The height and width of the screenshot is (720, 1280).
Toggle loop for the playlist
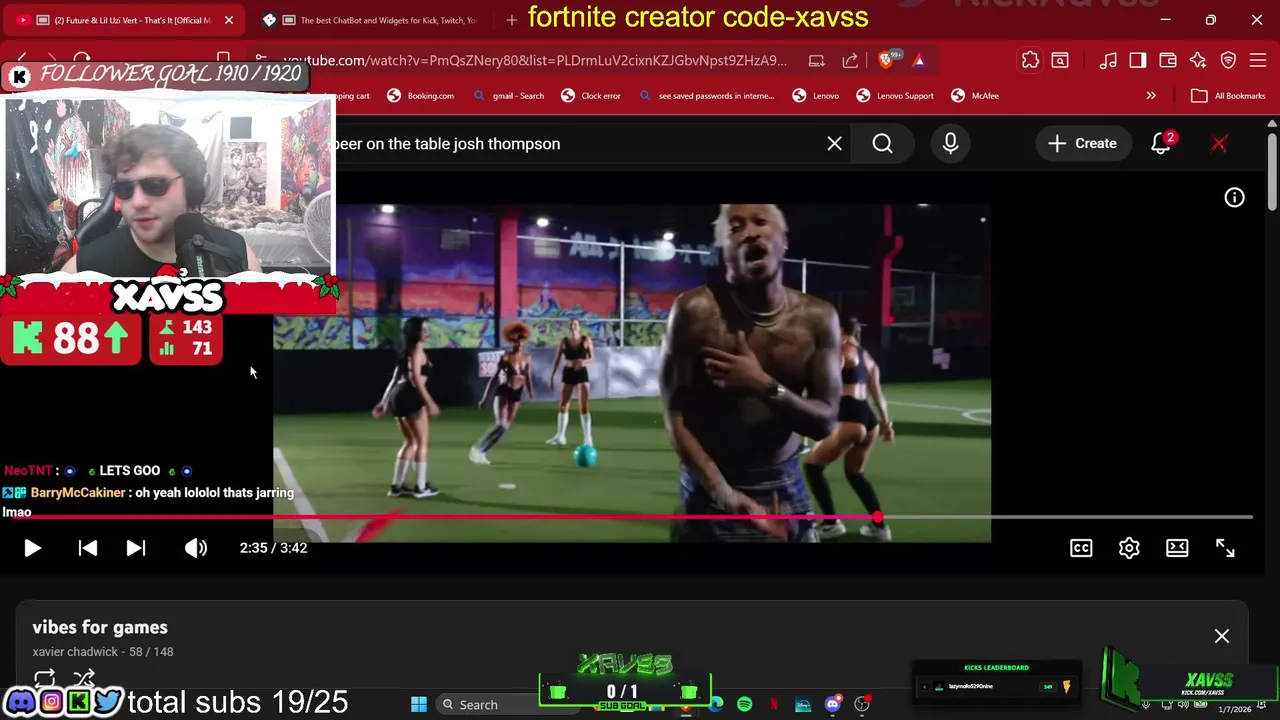44,679
